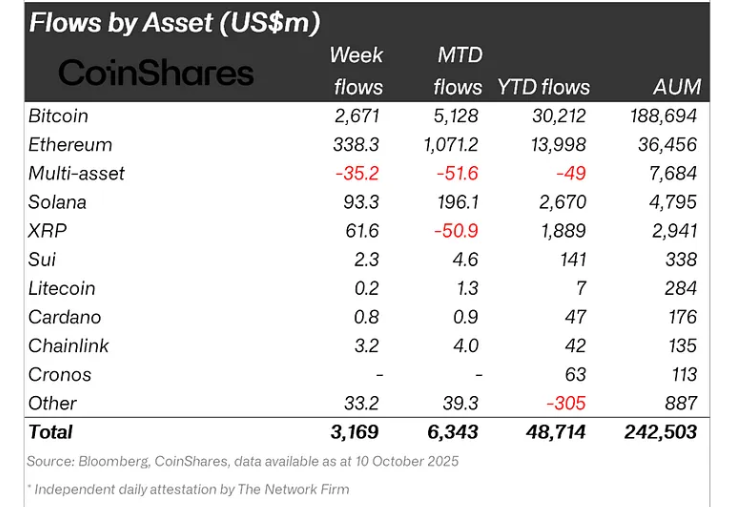
Task: Click the Ethereum row label
Action: pos(71,145)
